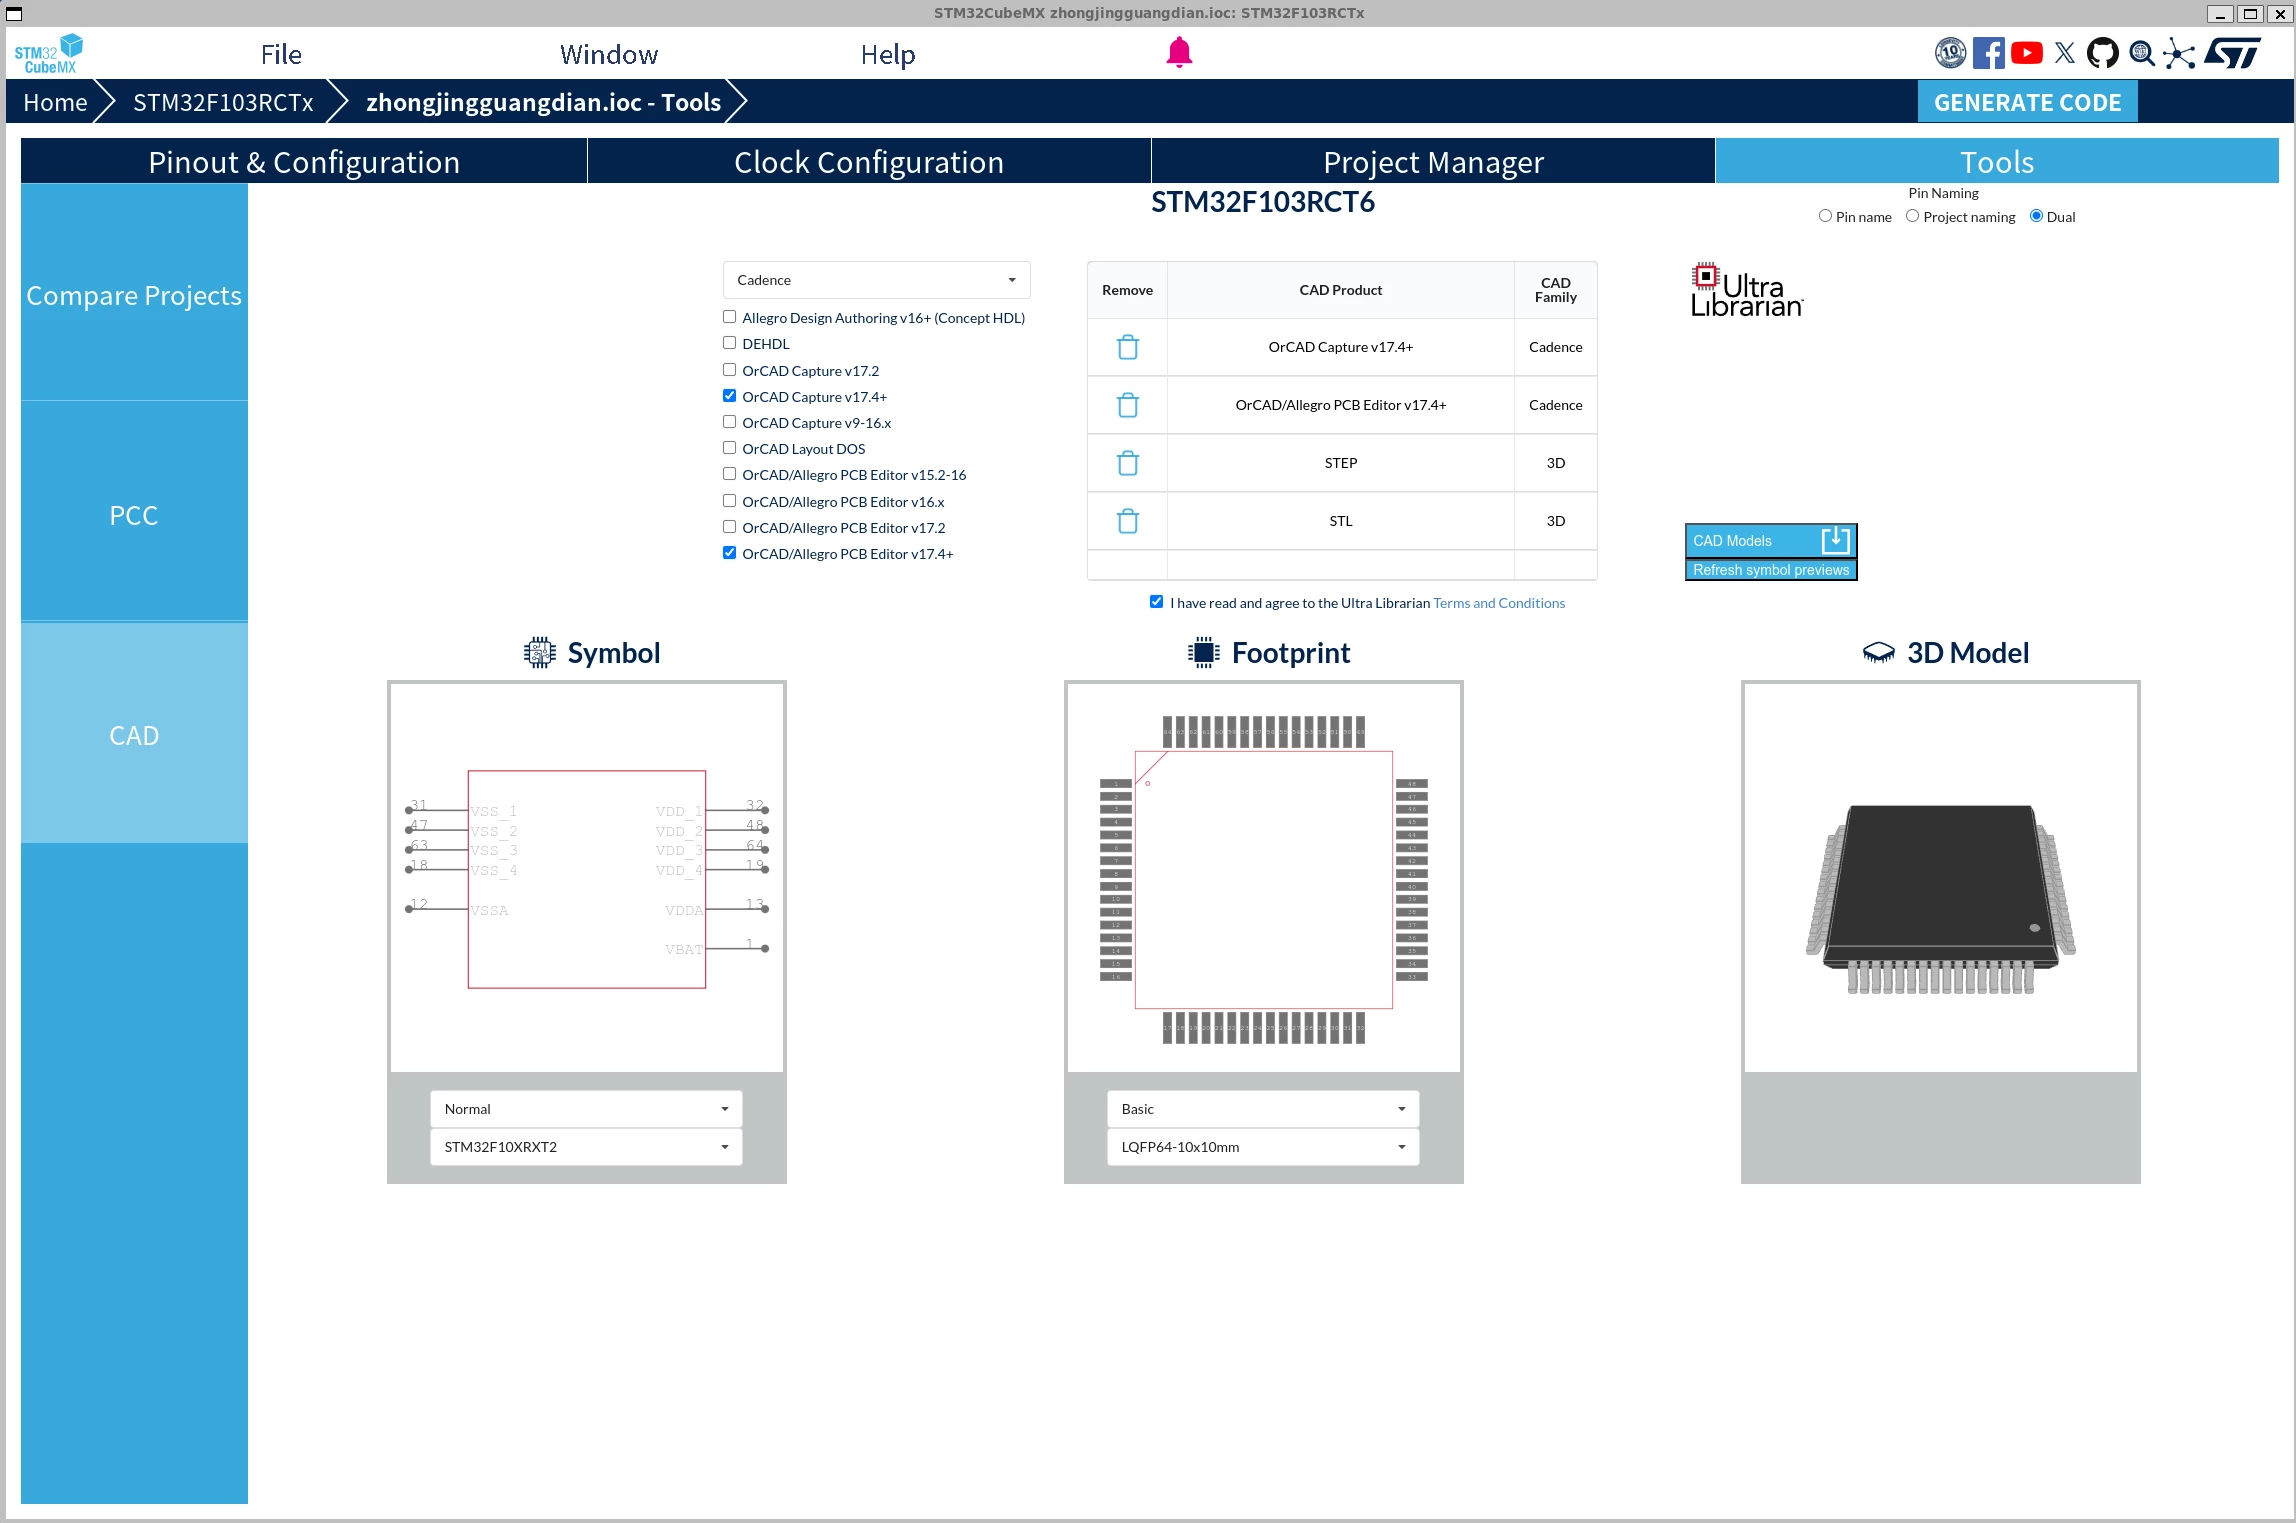Click the CAD Models download arrow icon

(1835, 540)
